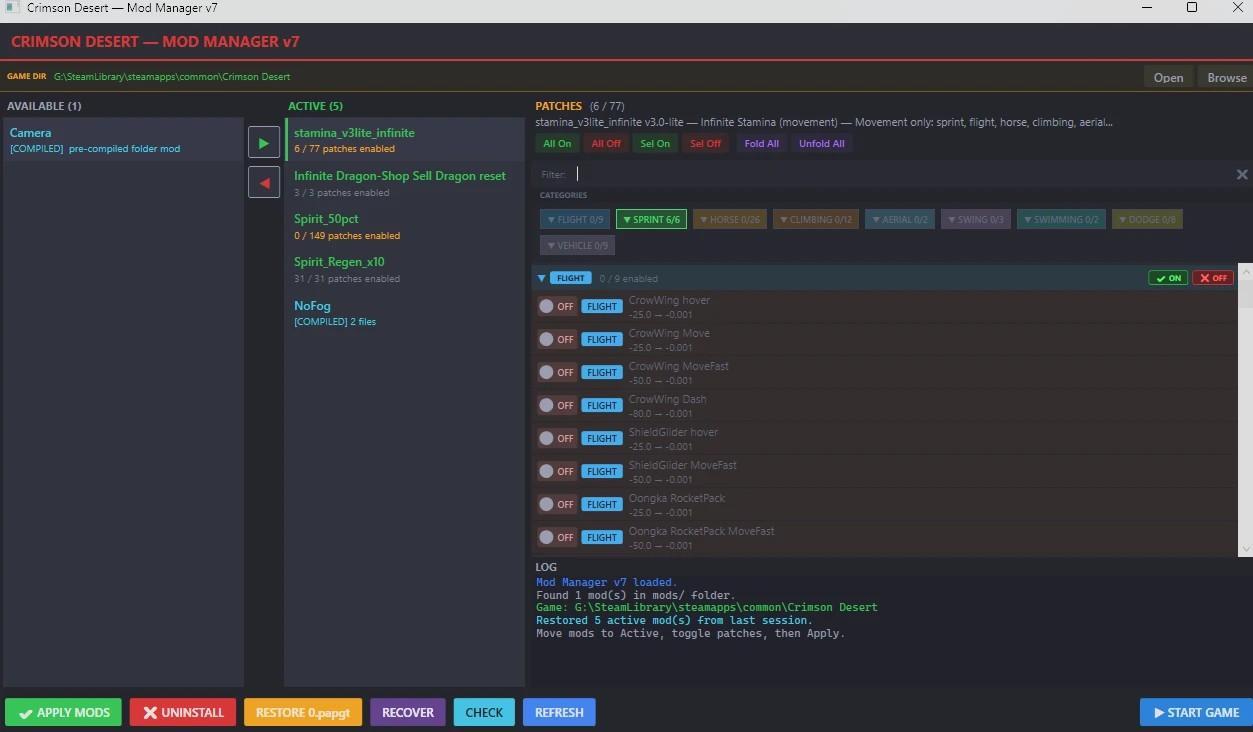Click the AVAILABLE (1) header
Image resolution: width=1253 pixels, height=732 pixels.
[45, 105]
